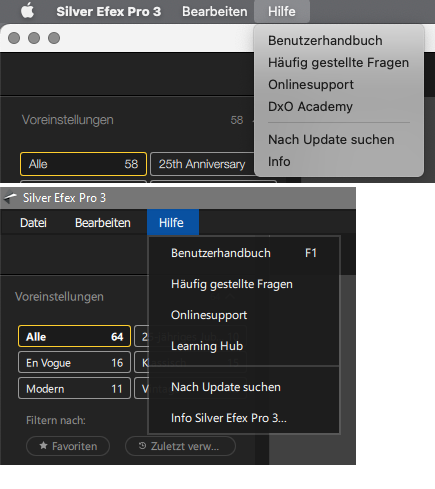Open the Apple menu
Image resolution: width=435 pixels, height=489 pixels.
point(27,11)
